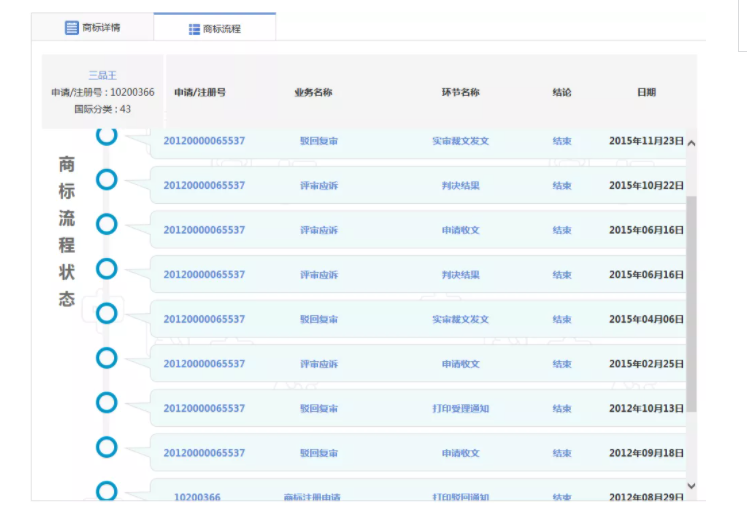The image size is (747, 519).
Task: Click the 日期 column header
Action: coord(646,93)
